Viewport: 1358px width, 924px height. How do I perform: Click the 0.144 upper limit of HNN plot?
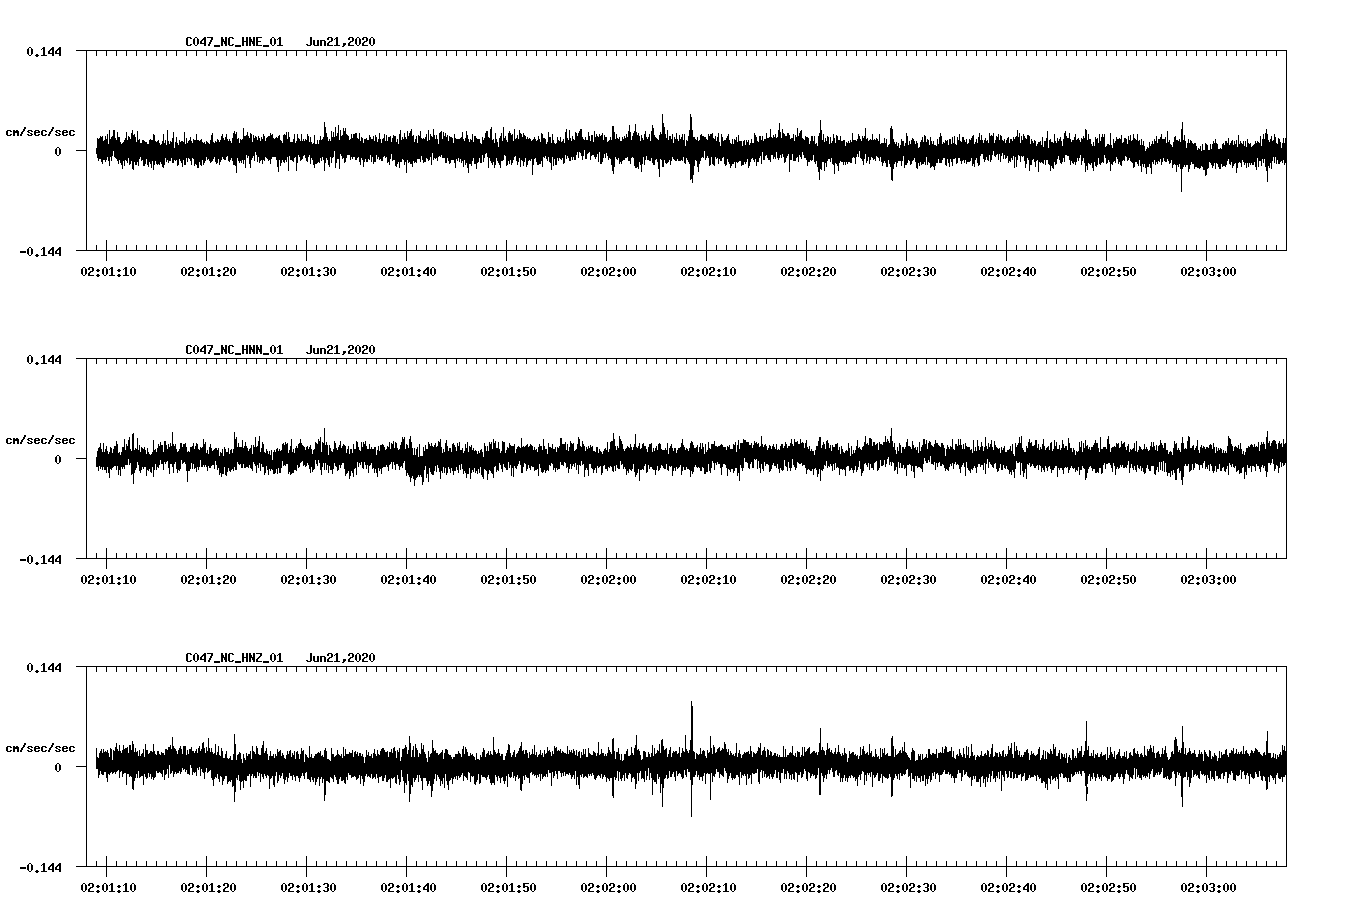point(43,359)
